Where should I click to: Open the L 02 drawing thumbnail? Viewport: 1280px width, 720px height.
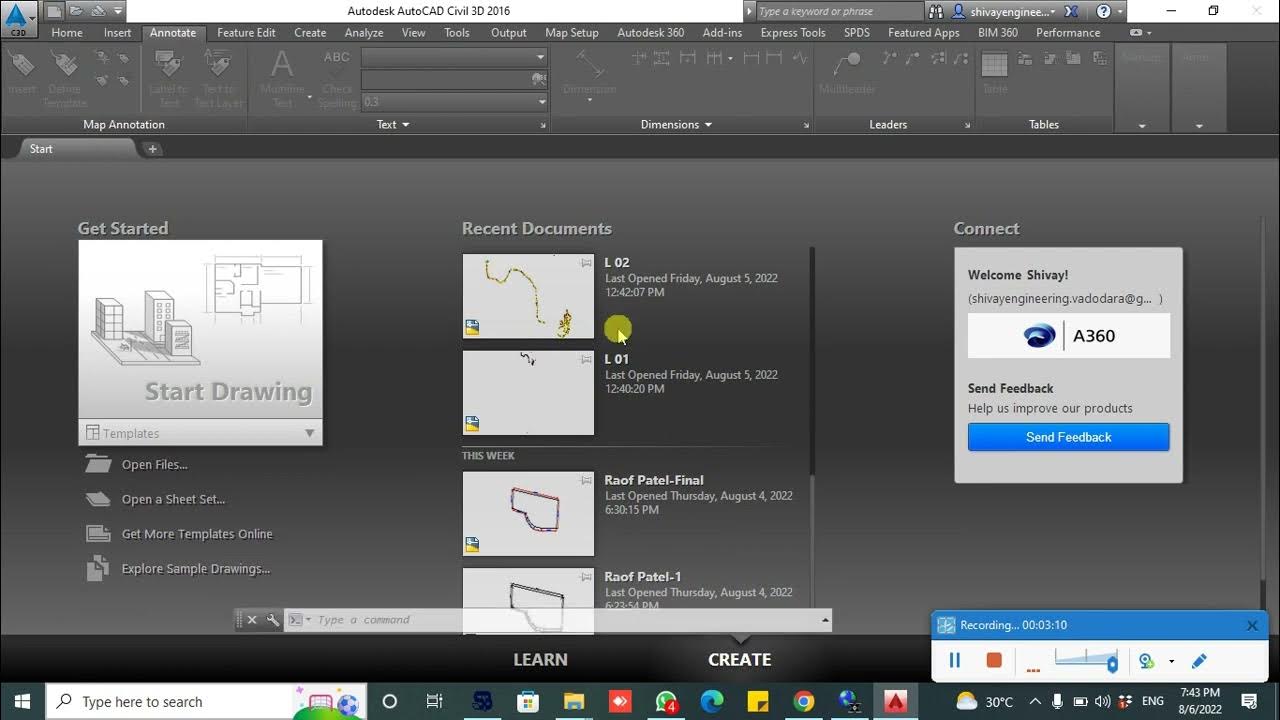coord(528,296)
